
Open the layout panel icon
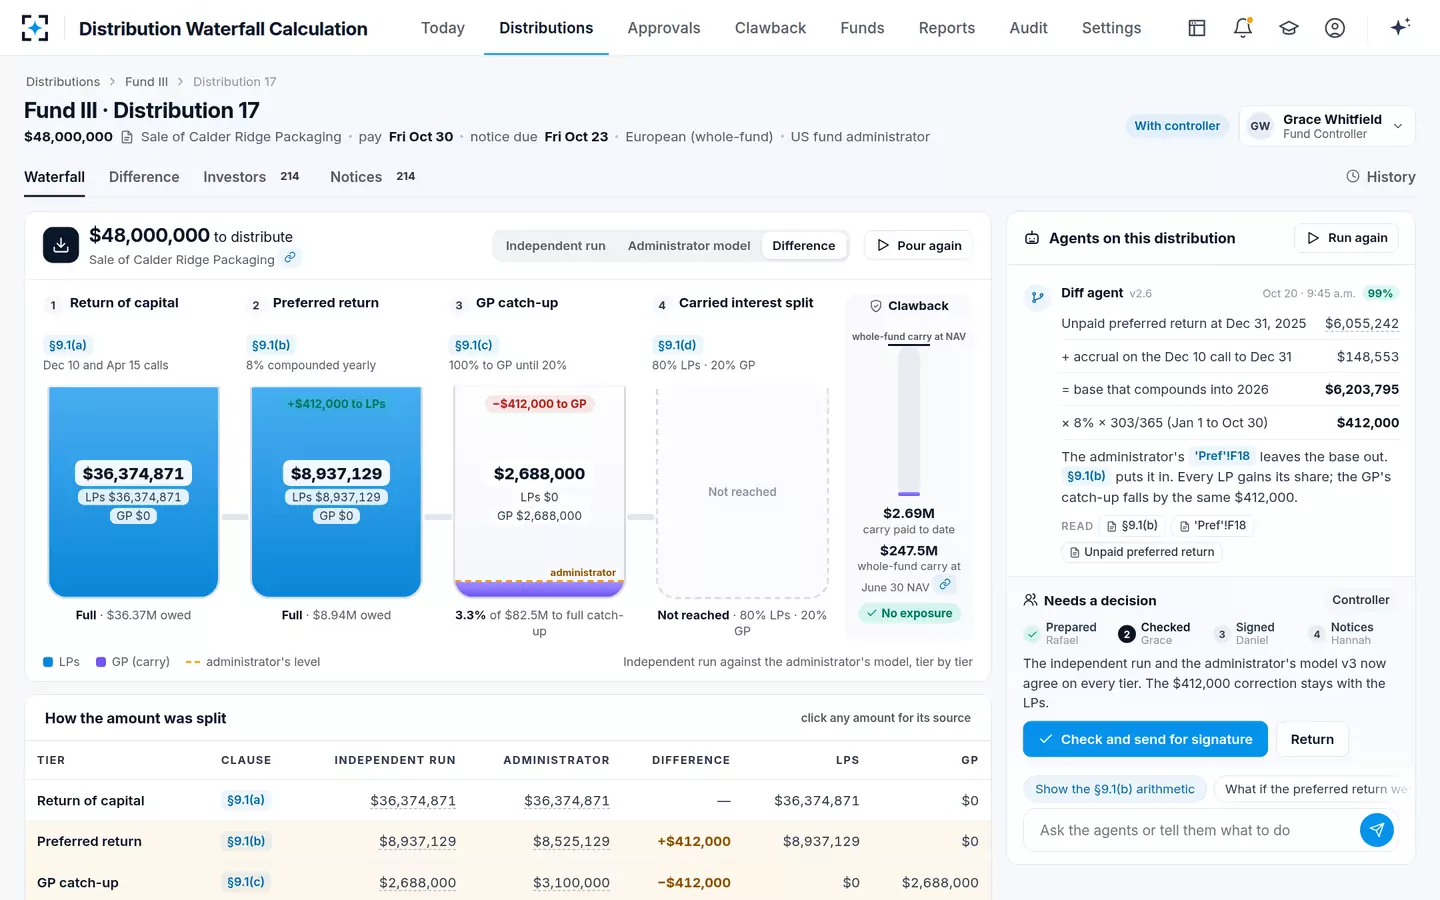1197,28
